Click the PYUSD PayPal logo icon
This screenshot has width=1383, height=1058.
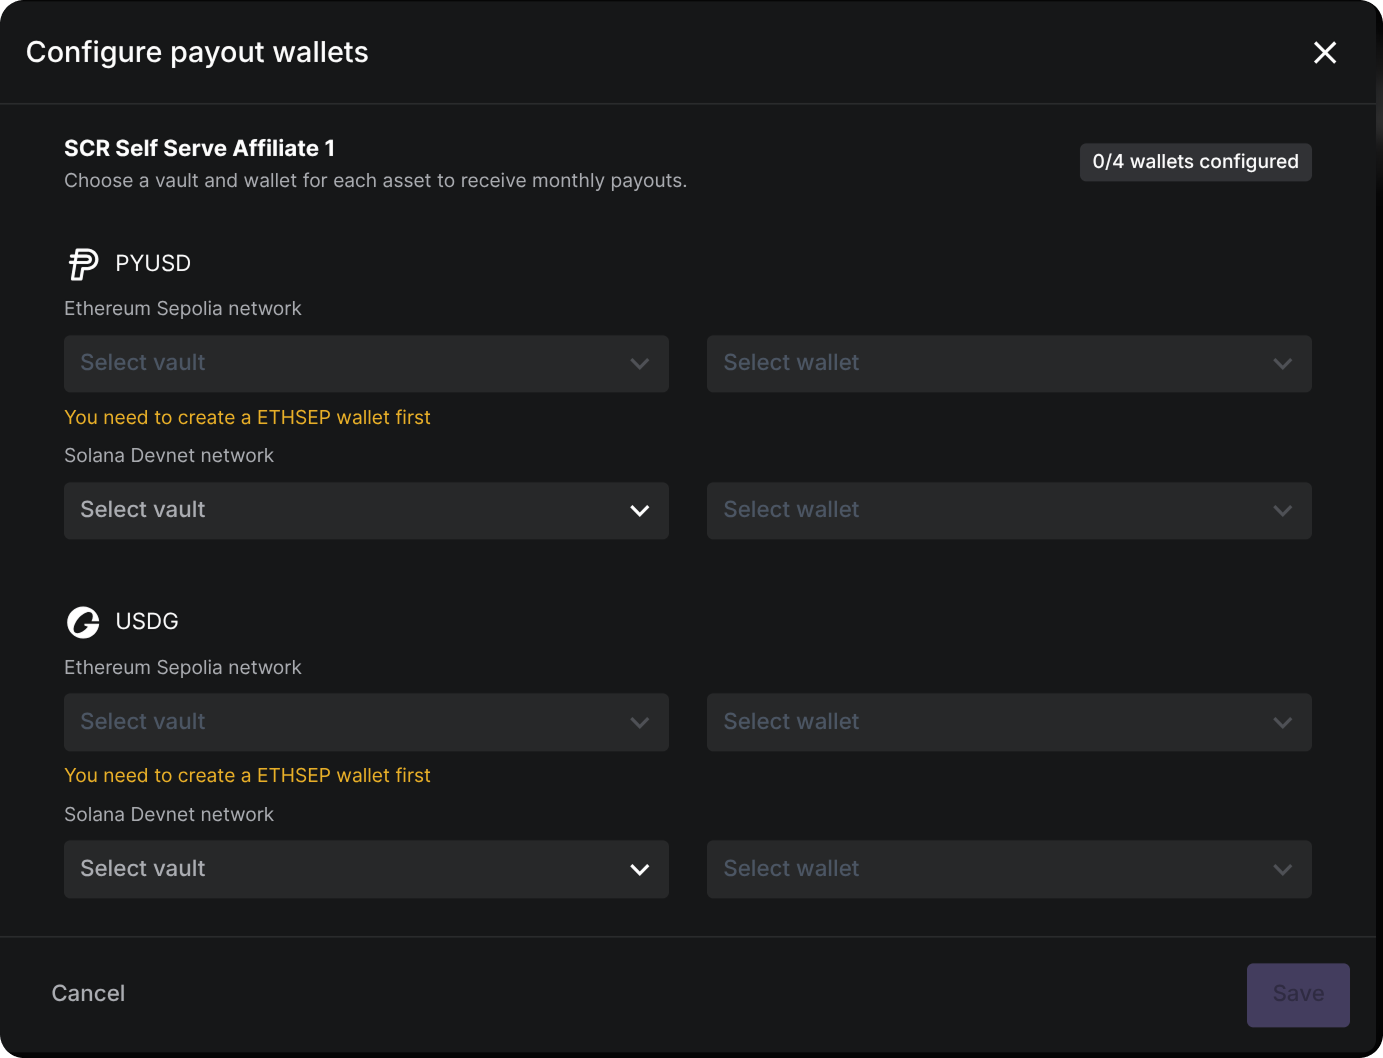(x=83, y=264)
